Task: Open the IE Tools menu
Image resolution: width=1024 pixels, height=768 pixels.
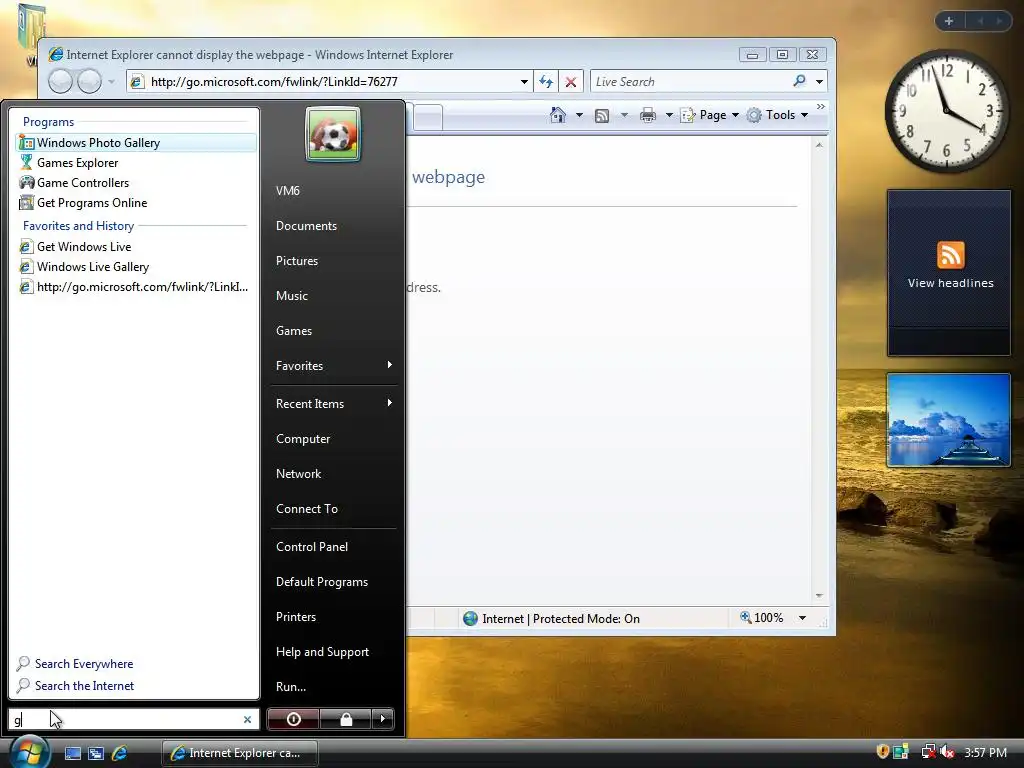Action: [777, 115]
